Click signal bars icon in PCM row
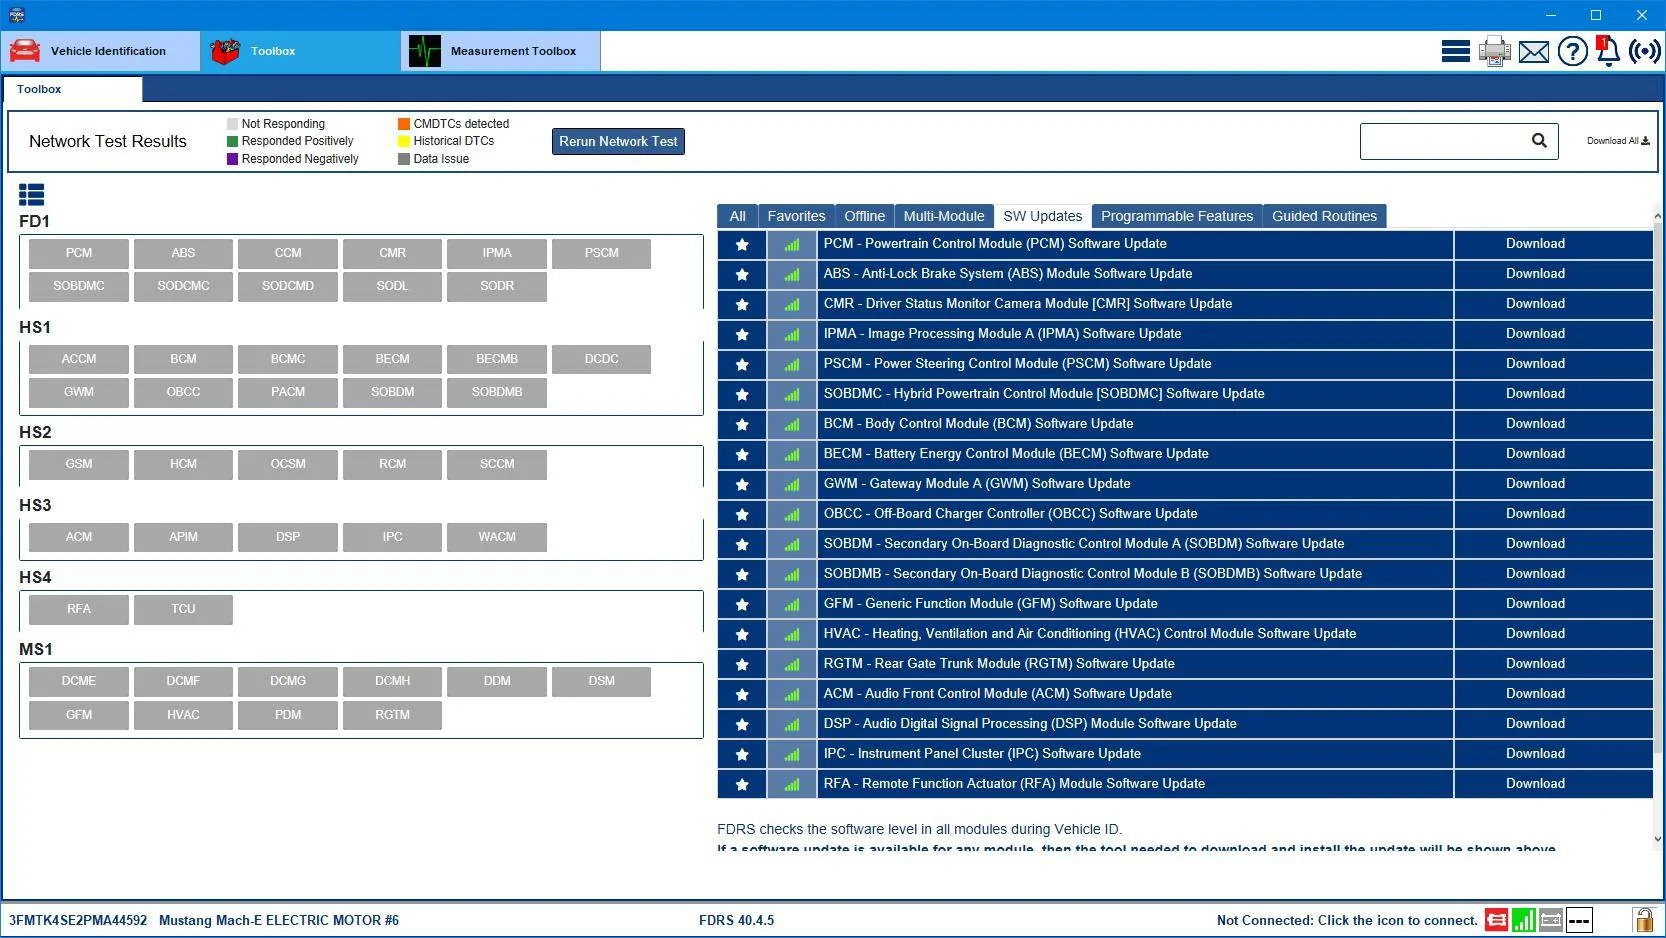 792,244
